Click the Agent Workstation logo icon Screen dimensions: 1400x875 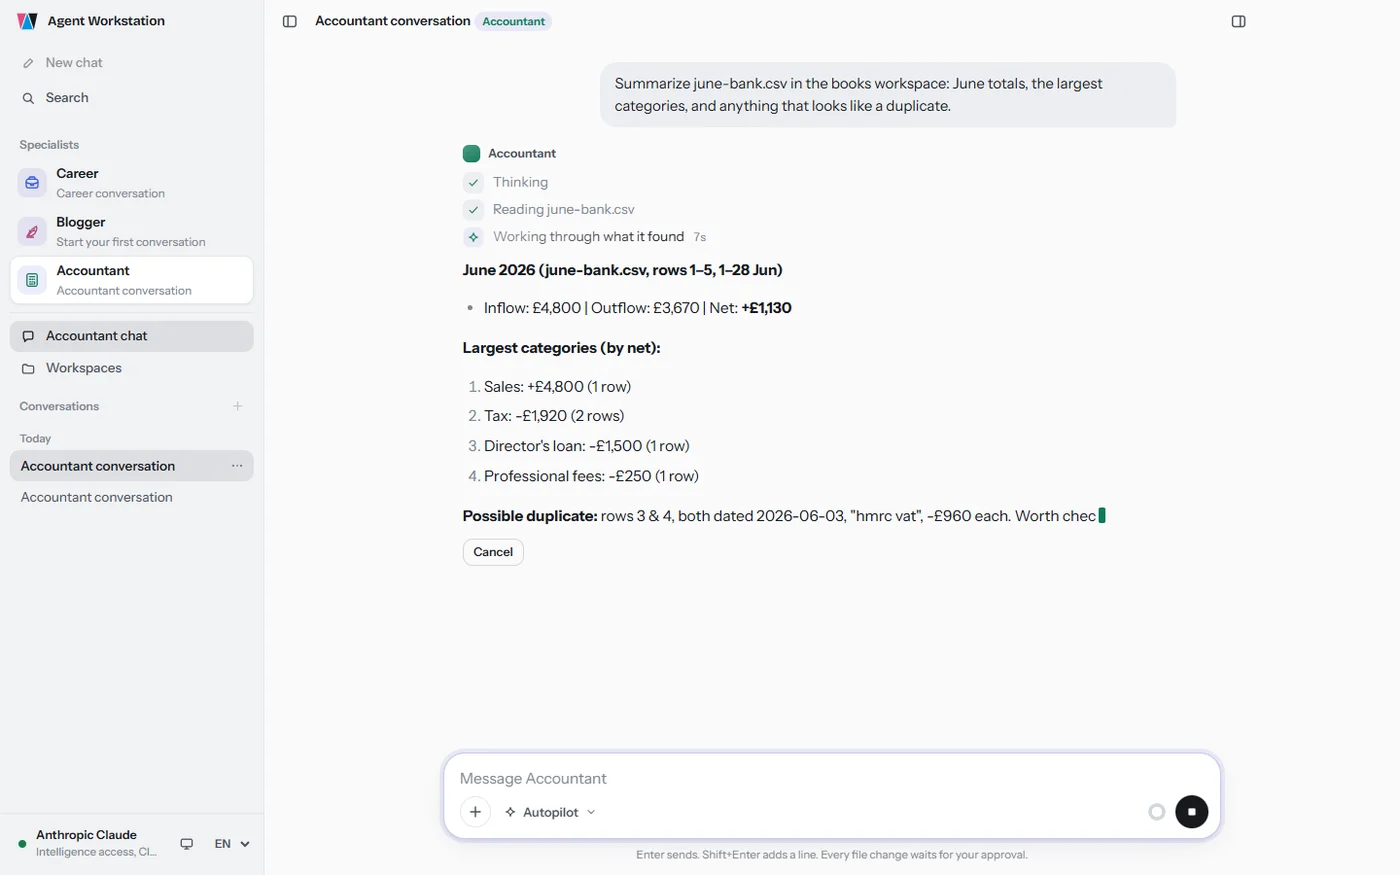pyautogui.click(x=27, y=21)
